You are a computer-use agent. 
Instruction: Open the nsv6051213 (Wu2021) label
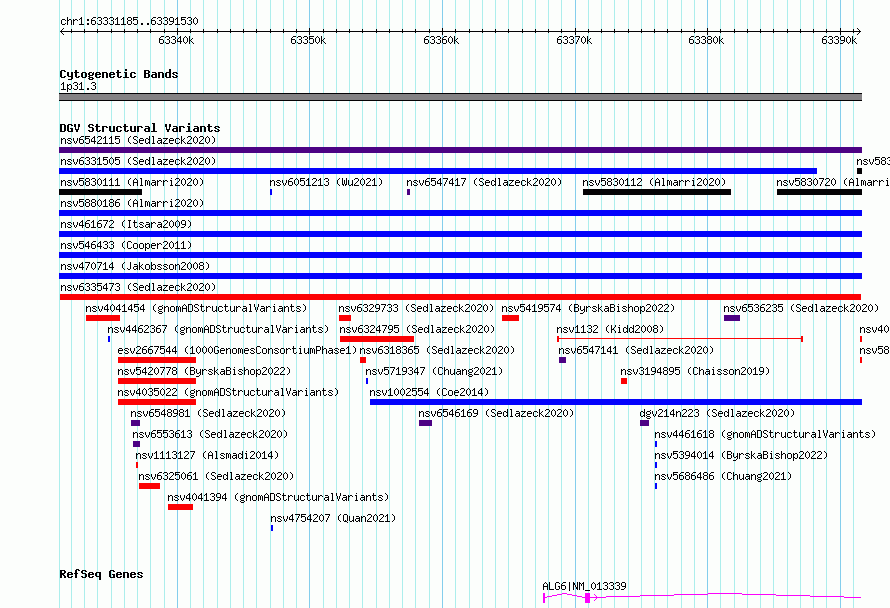326,182
